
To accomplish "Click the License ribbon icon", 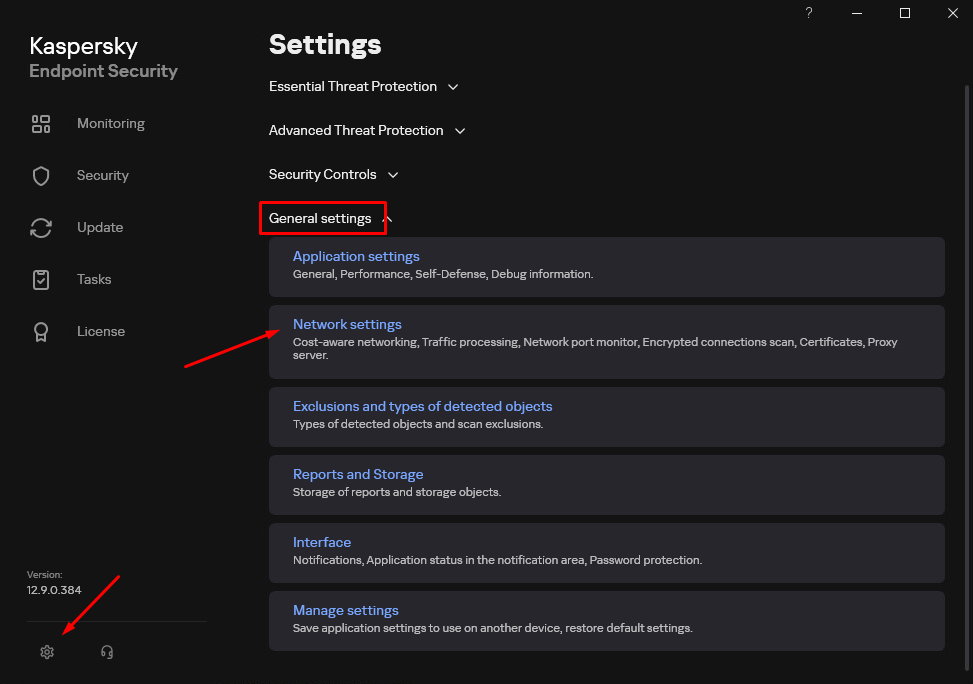I will click(x=41, y=332).
